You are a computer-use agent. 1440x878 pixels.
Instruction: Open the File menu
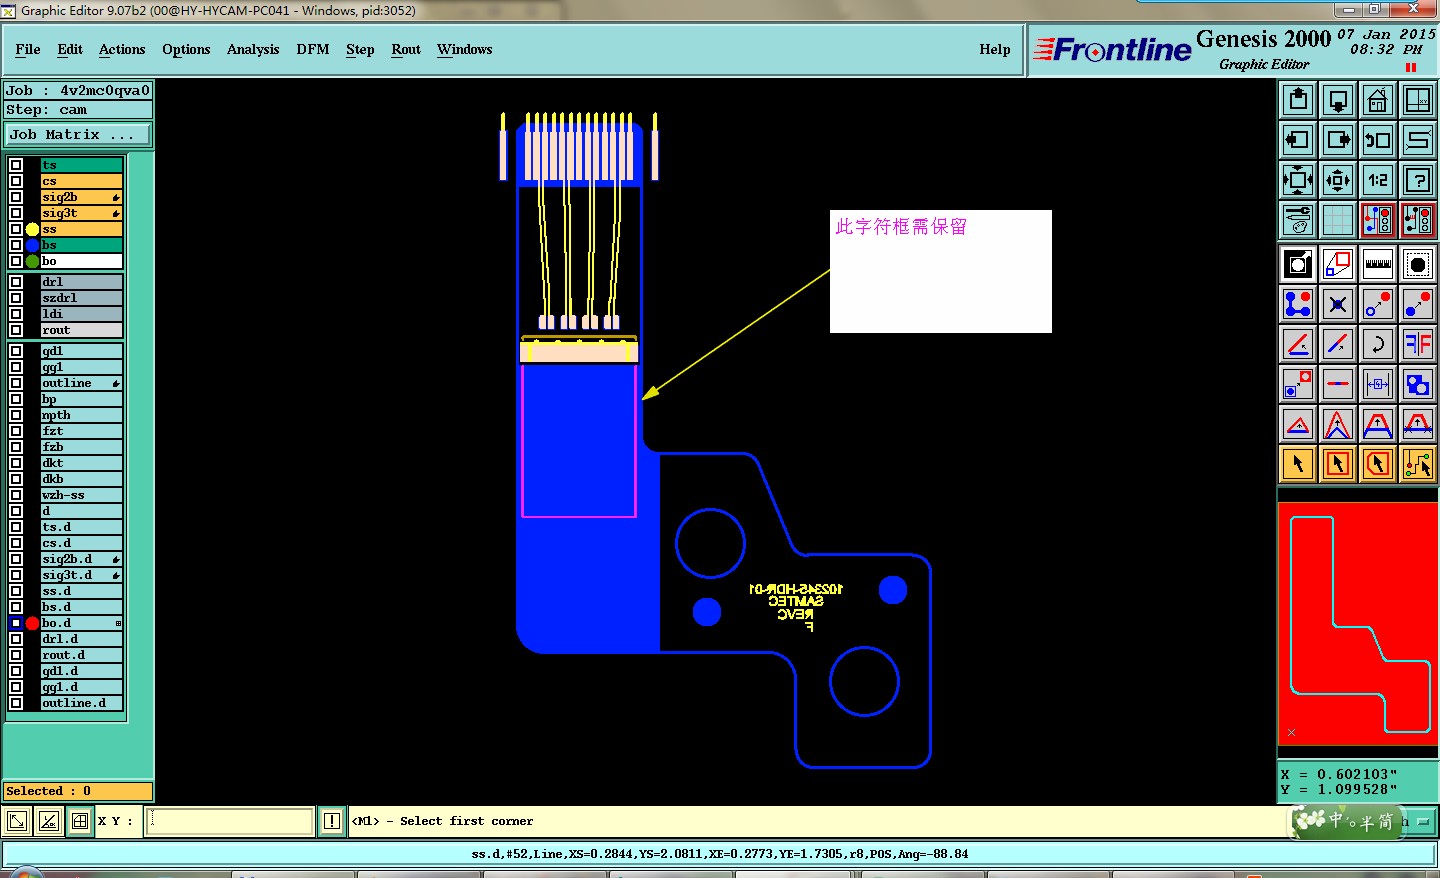(x=28, y=49)
